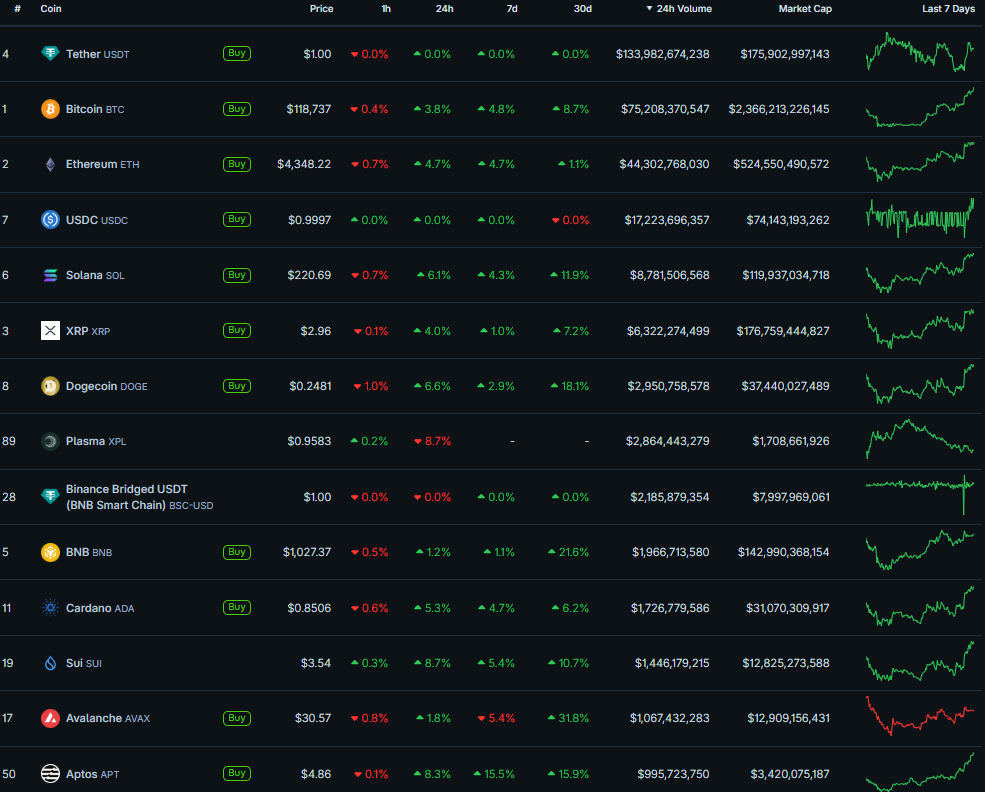Open the Tether USDT coin link
The width and height of the screenshot is (985, 792).
click(x=97, y=55)
